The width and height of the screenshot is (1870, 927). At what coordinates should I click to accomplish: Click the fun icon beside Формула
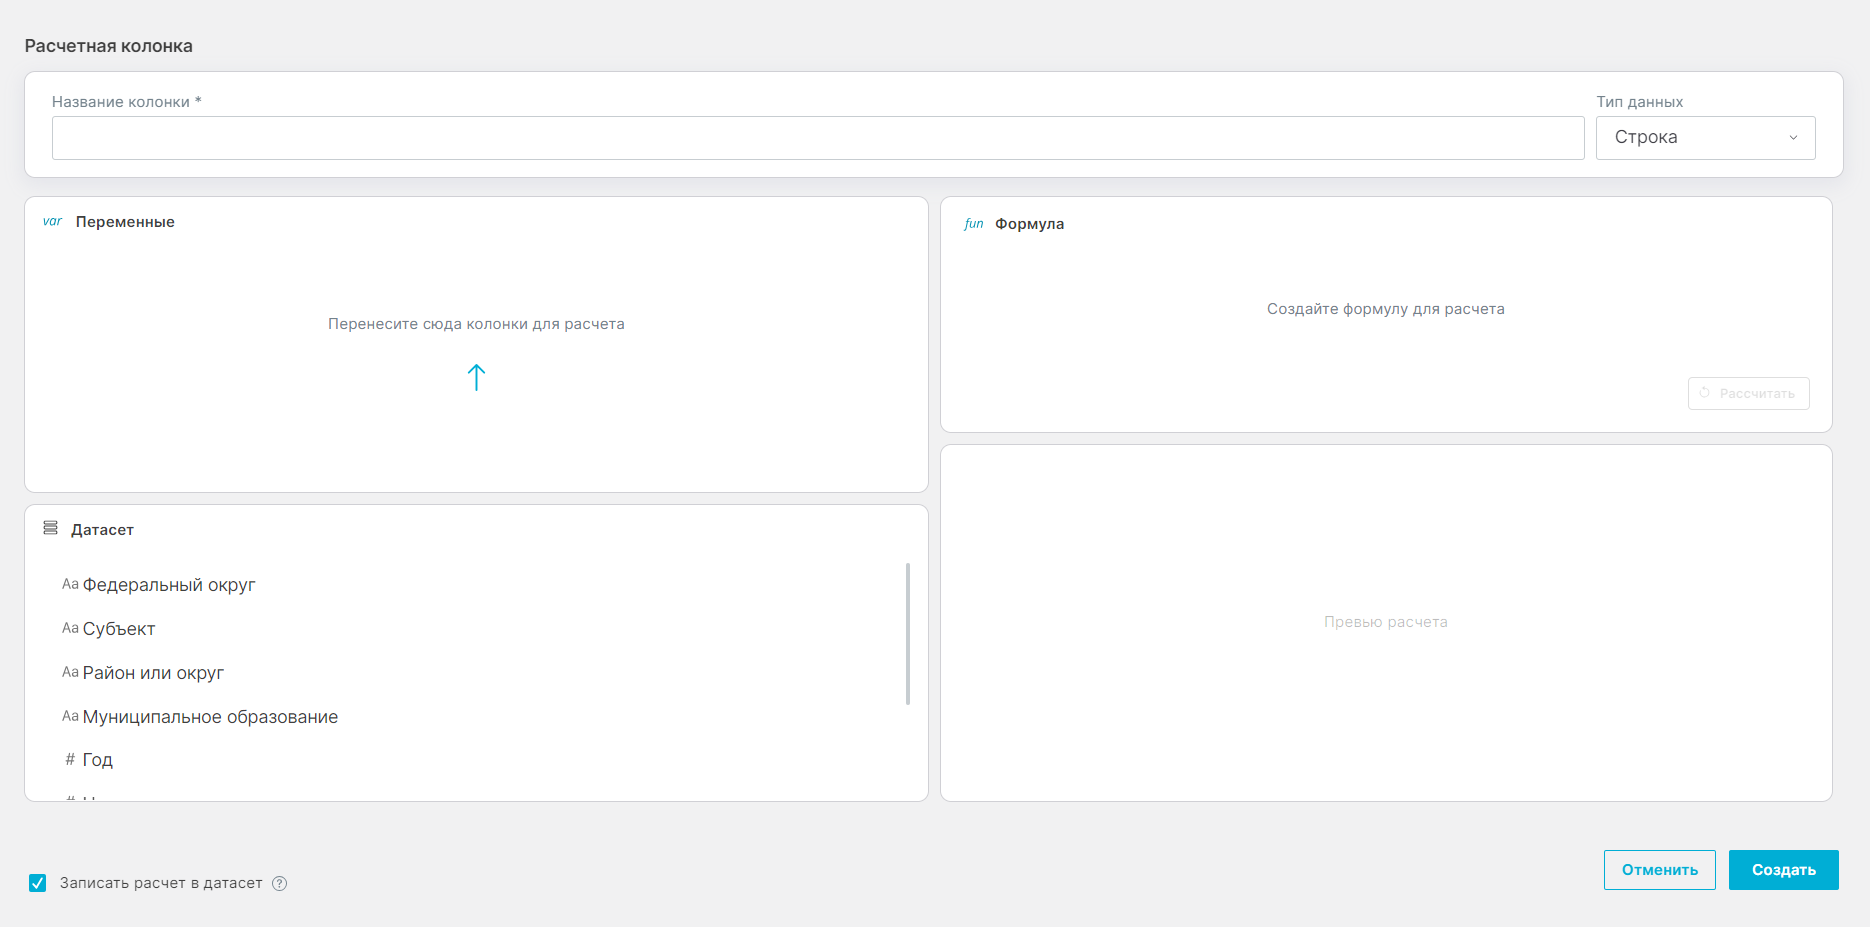[973, 224]
